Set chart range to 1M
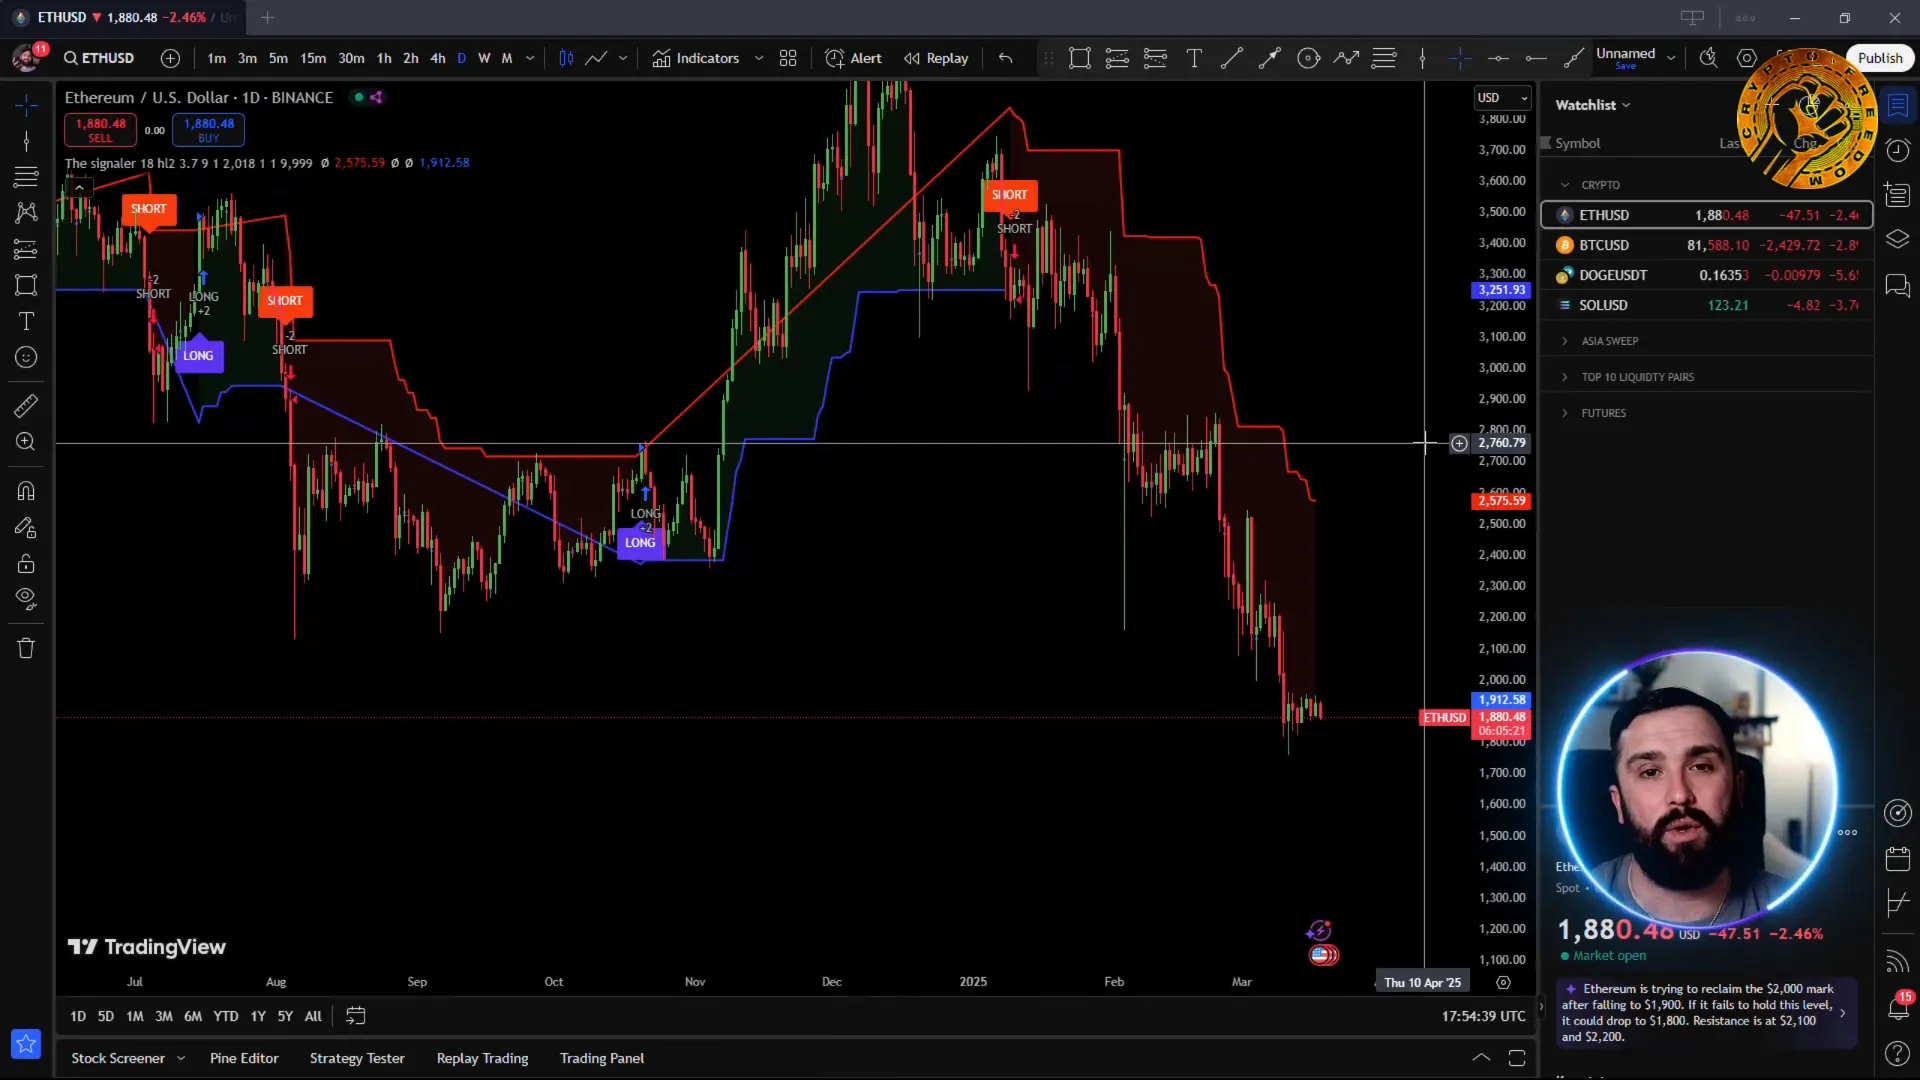The width and height of the screenshot is (1920, 1080). coord(135,1016)
